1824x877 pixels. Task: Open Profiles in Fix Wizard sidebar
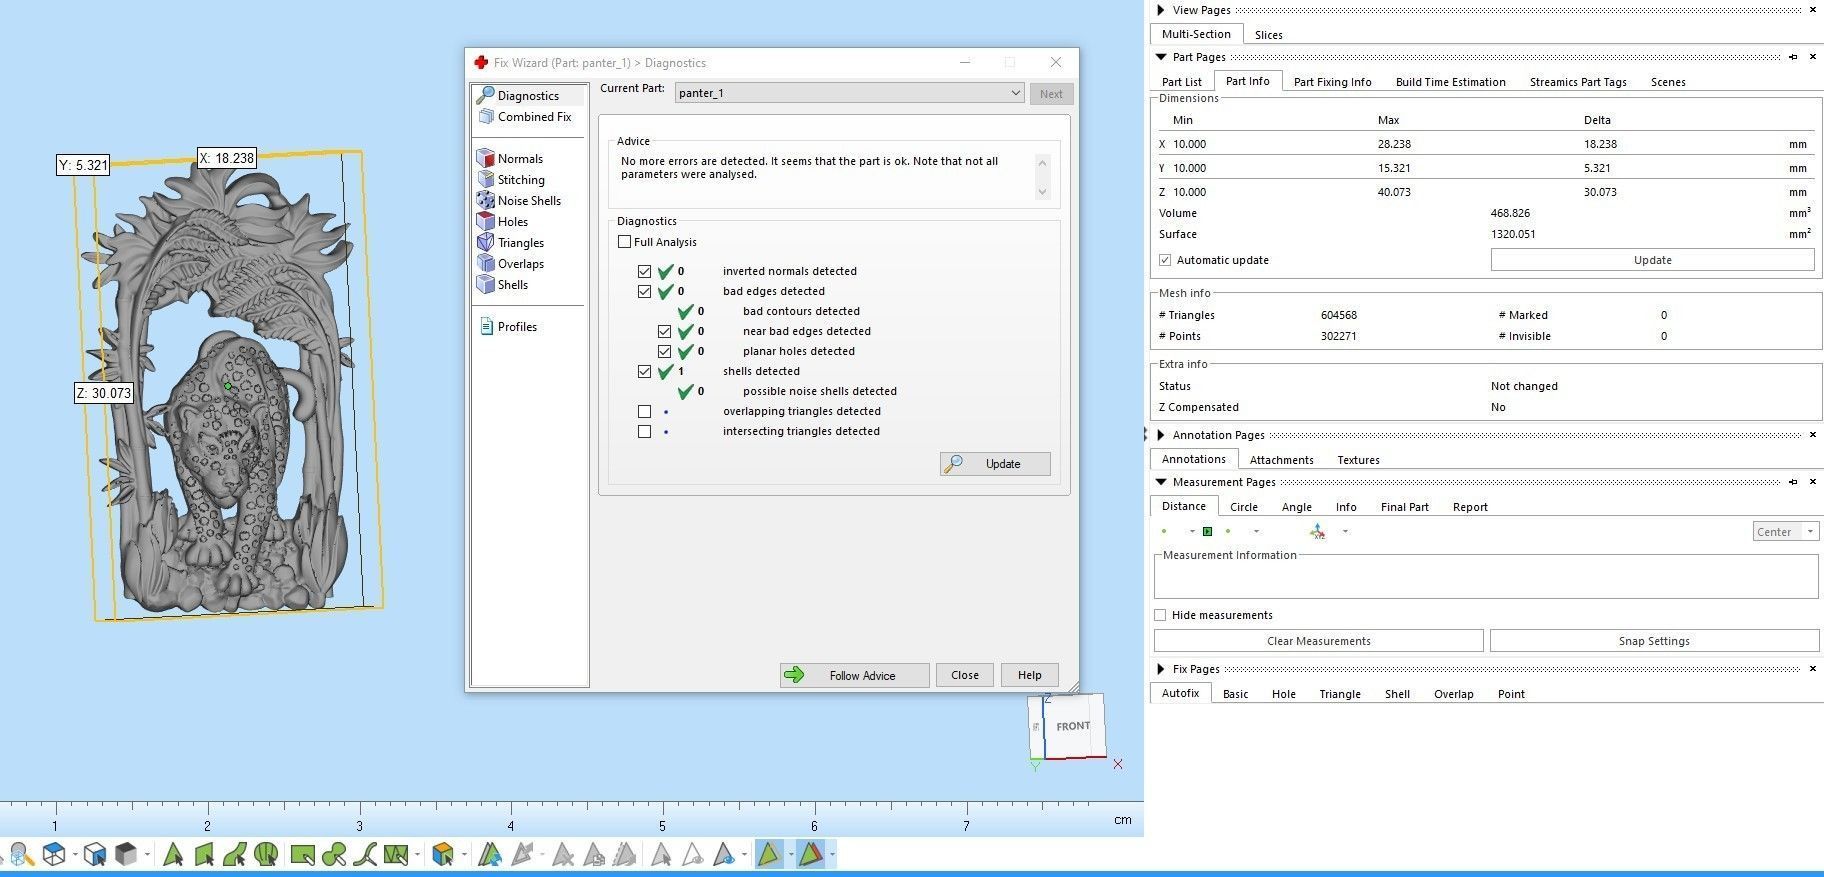click(508, 327)
